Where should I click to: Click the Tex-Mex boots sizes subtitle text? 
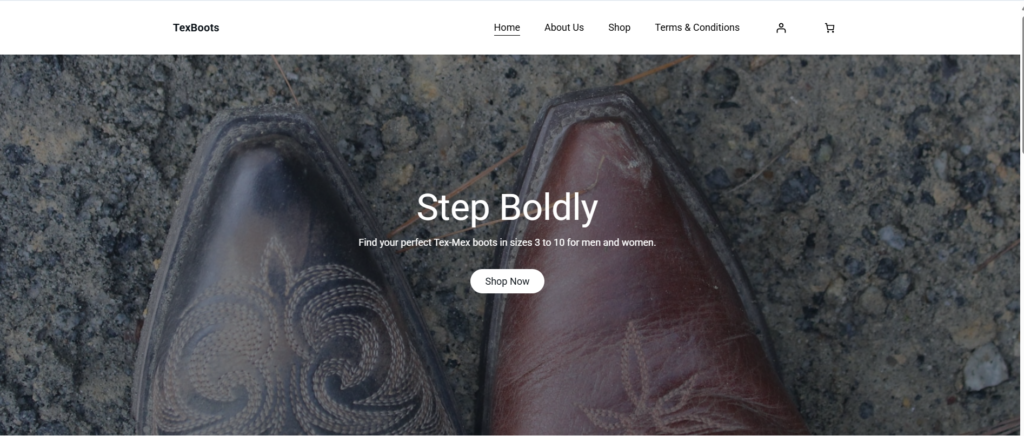coord(507,242)
